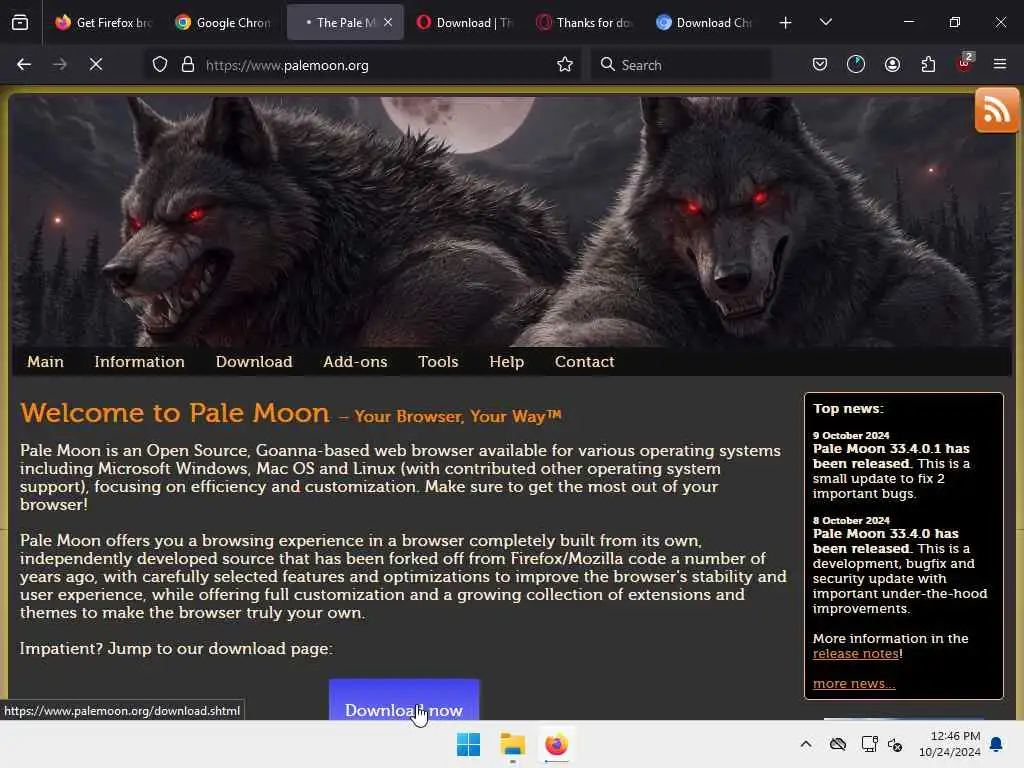Open the circular timer extension icon
Screen dimensions: 1024x768
[856, 64]
